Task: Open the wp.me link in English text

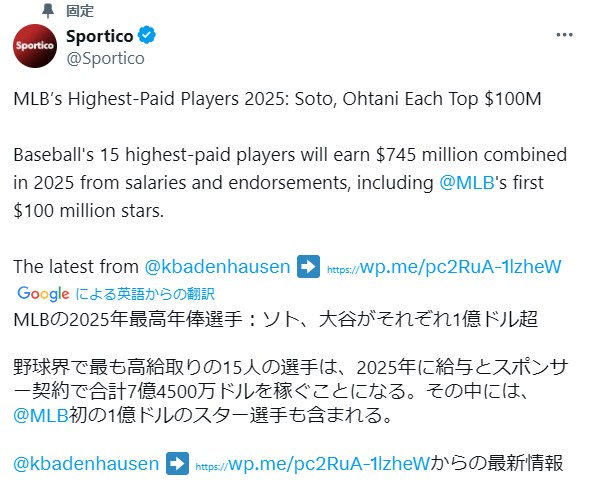Action: point(444,267)
